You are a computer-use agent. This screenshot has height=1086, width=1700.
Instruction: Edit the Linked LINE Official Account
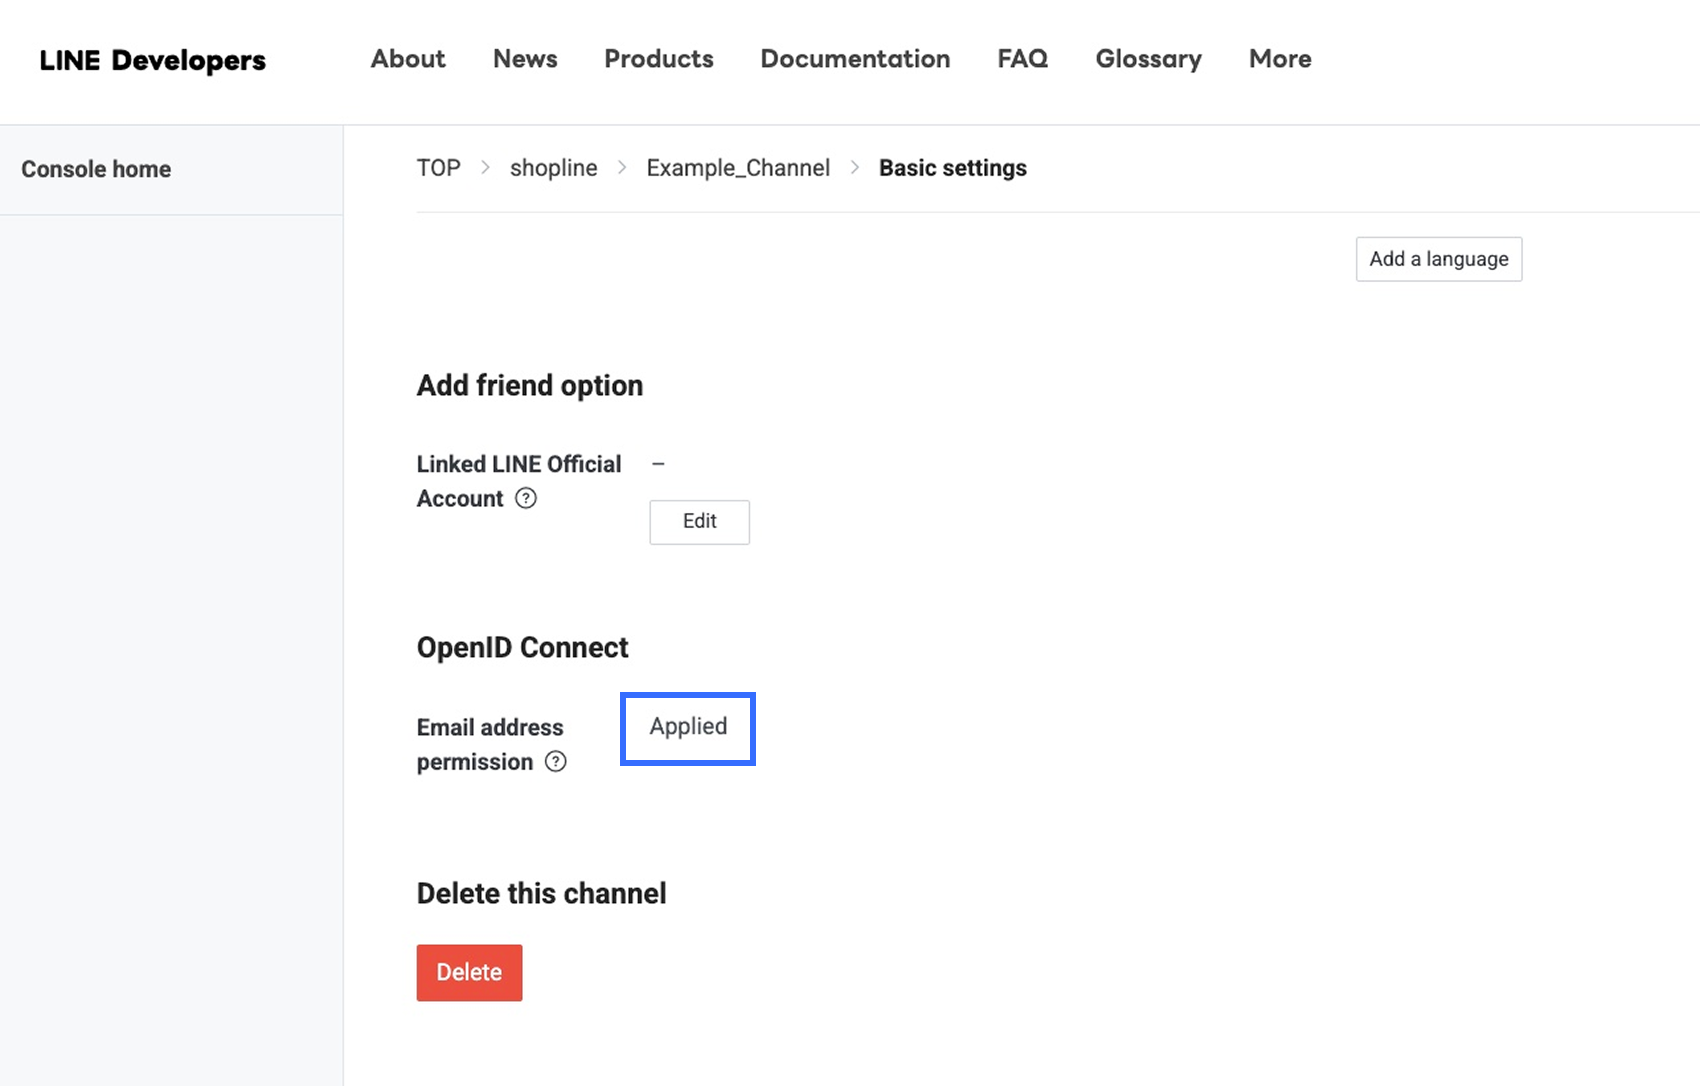tap(699, 521)
